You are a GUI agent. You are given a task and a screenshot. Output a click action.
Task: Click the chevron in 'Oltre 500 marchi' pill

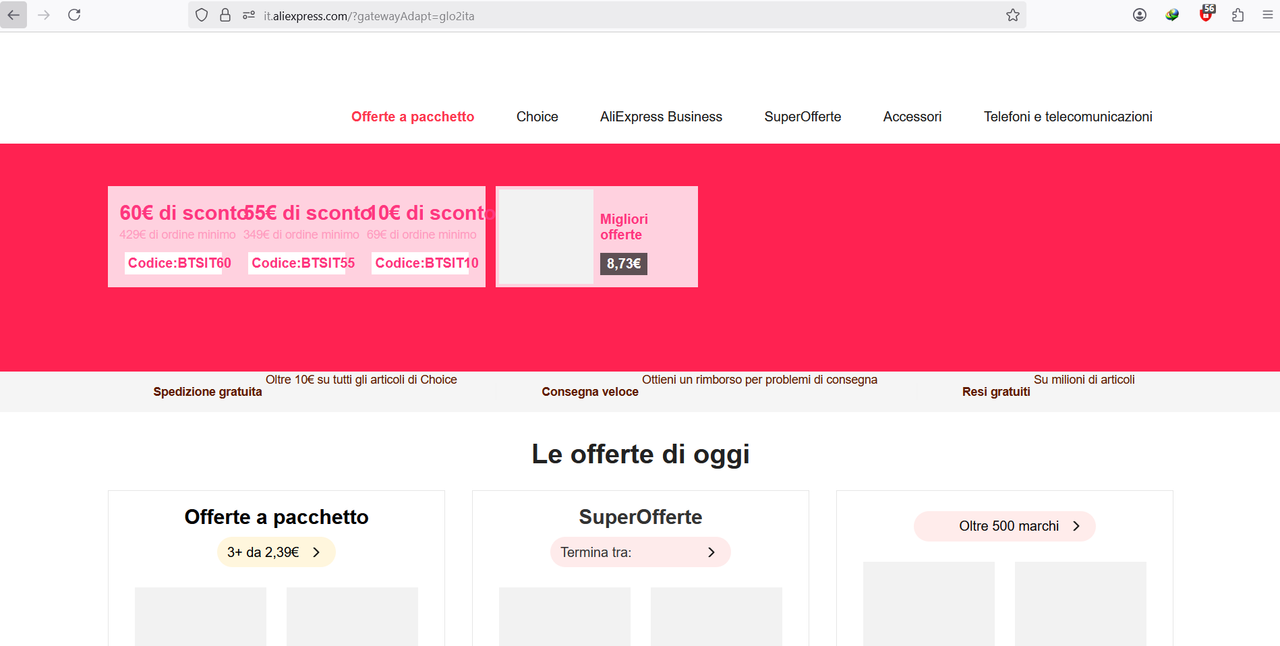click(x=1076, y=526)
